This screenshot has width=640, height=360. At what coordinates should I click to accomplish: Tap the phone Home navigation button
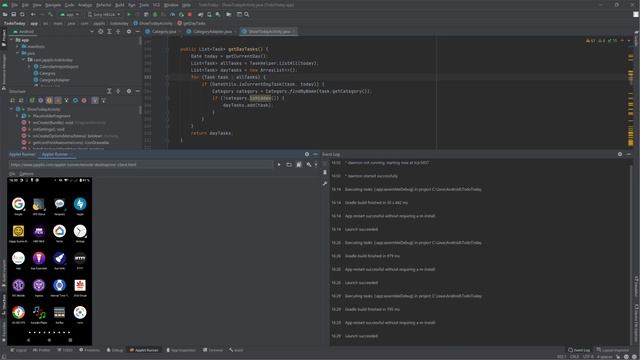(49, 340)
